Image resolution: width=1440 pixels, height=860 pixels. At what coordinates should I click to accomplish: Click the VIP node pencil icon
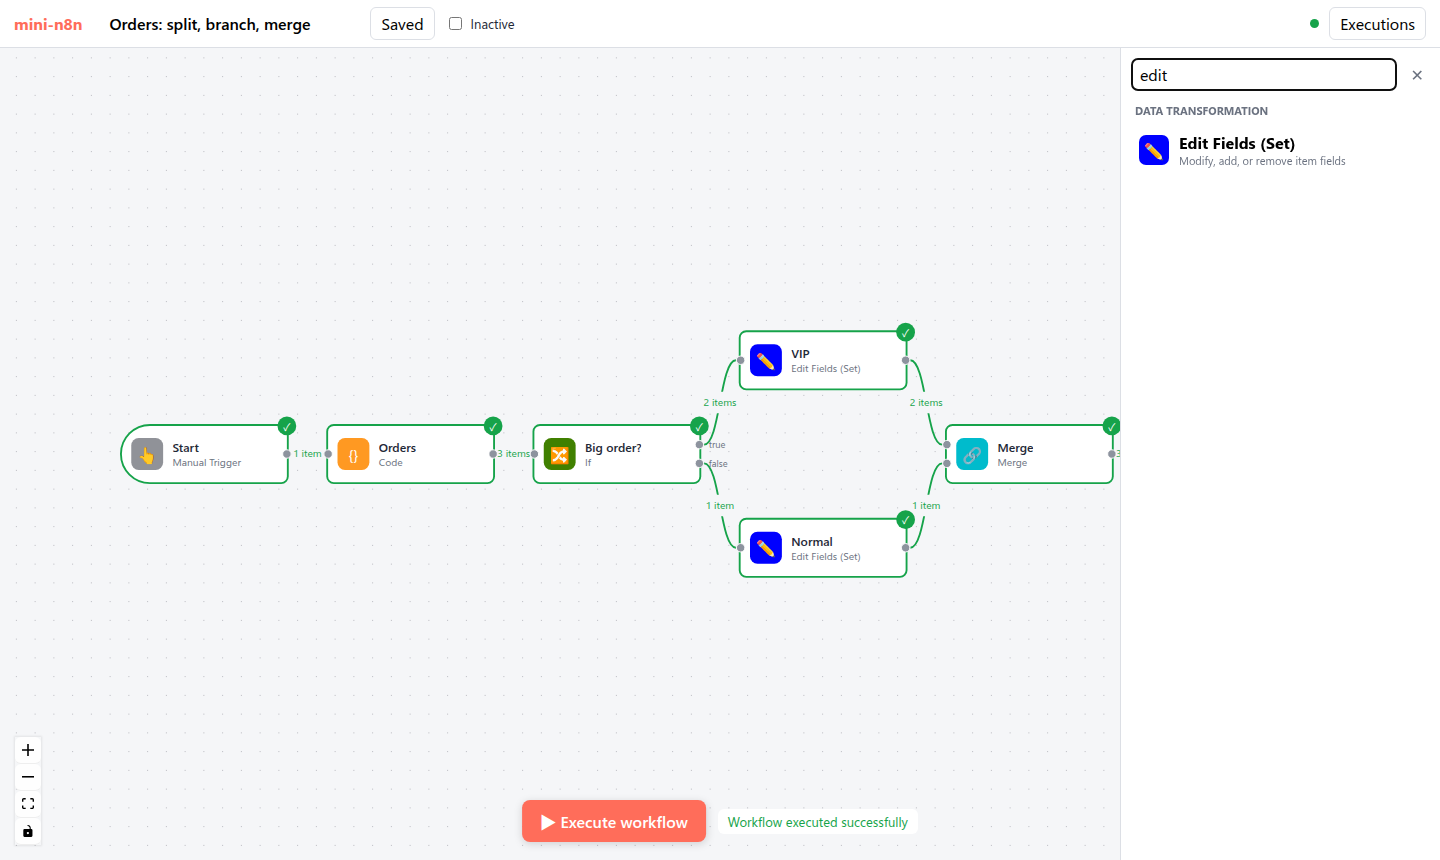coord(766,360)
